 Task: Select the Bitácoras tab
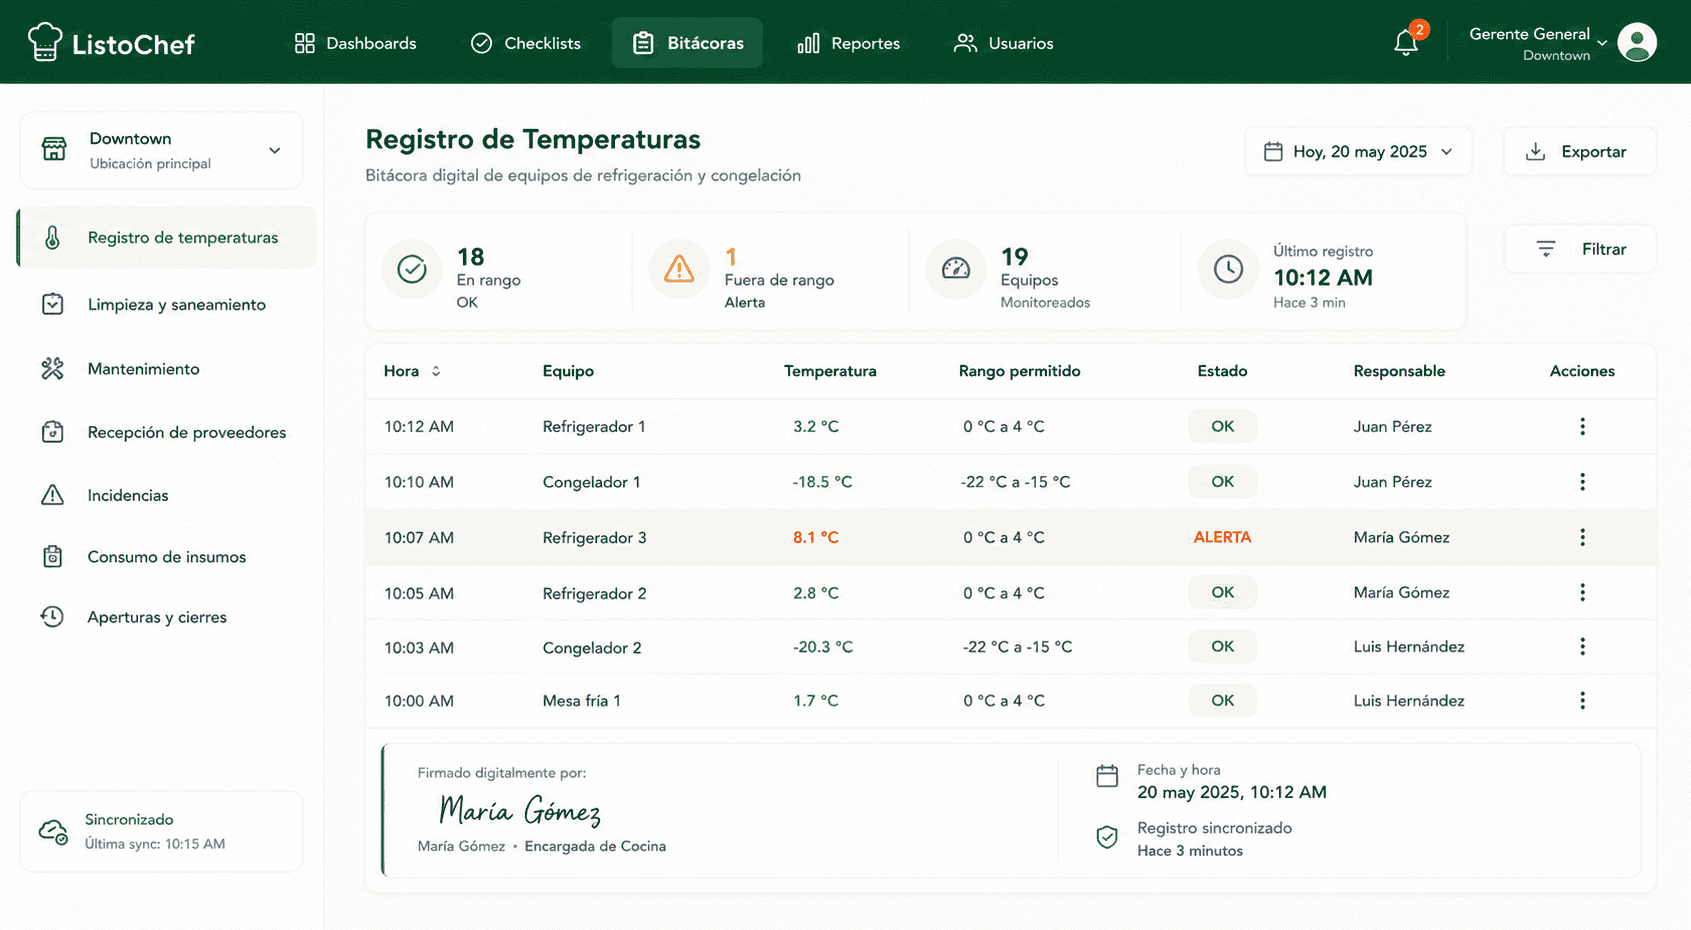(x=687, y=43)
